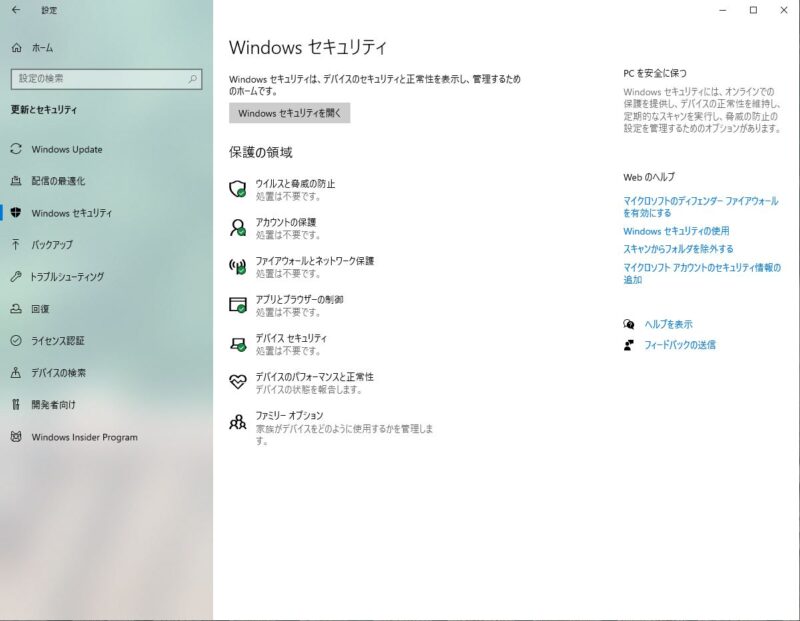Maximize the Settings window
The height and width of the screenshot is (621, 800).
[753, 10]
